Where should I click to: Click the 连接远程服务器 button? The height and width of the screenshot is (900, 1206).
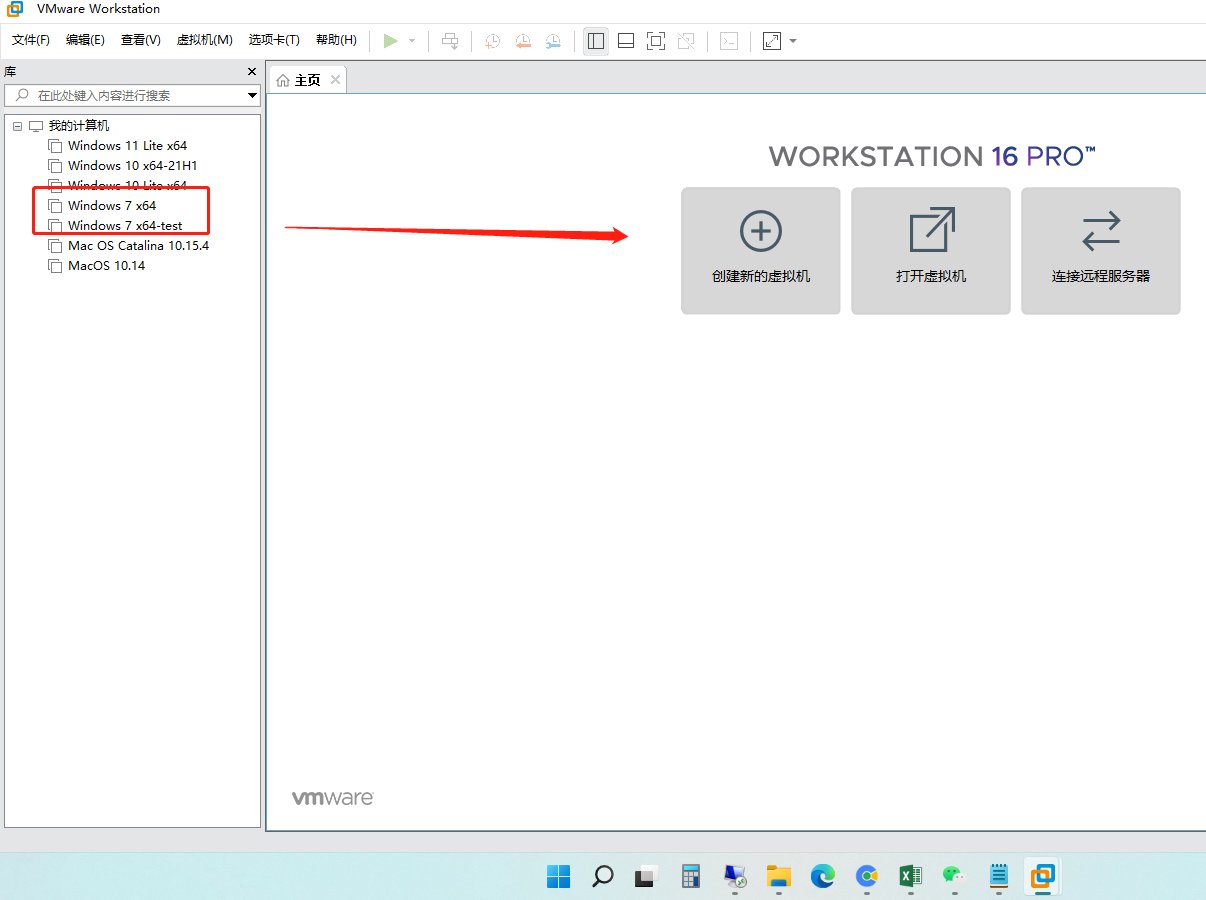[1101, 251]
